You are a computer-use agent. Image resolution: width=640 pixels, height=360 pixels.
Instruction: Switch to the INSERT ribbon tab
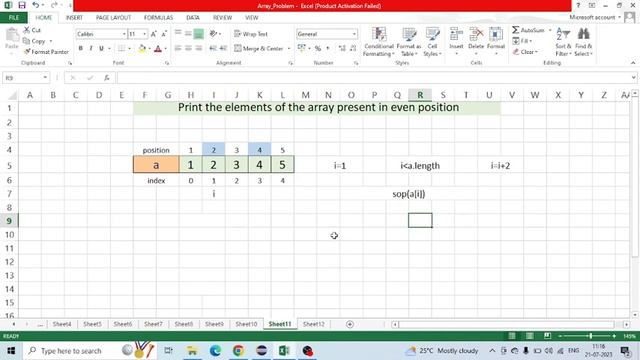[74, 18]
